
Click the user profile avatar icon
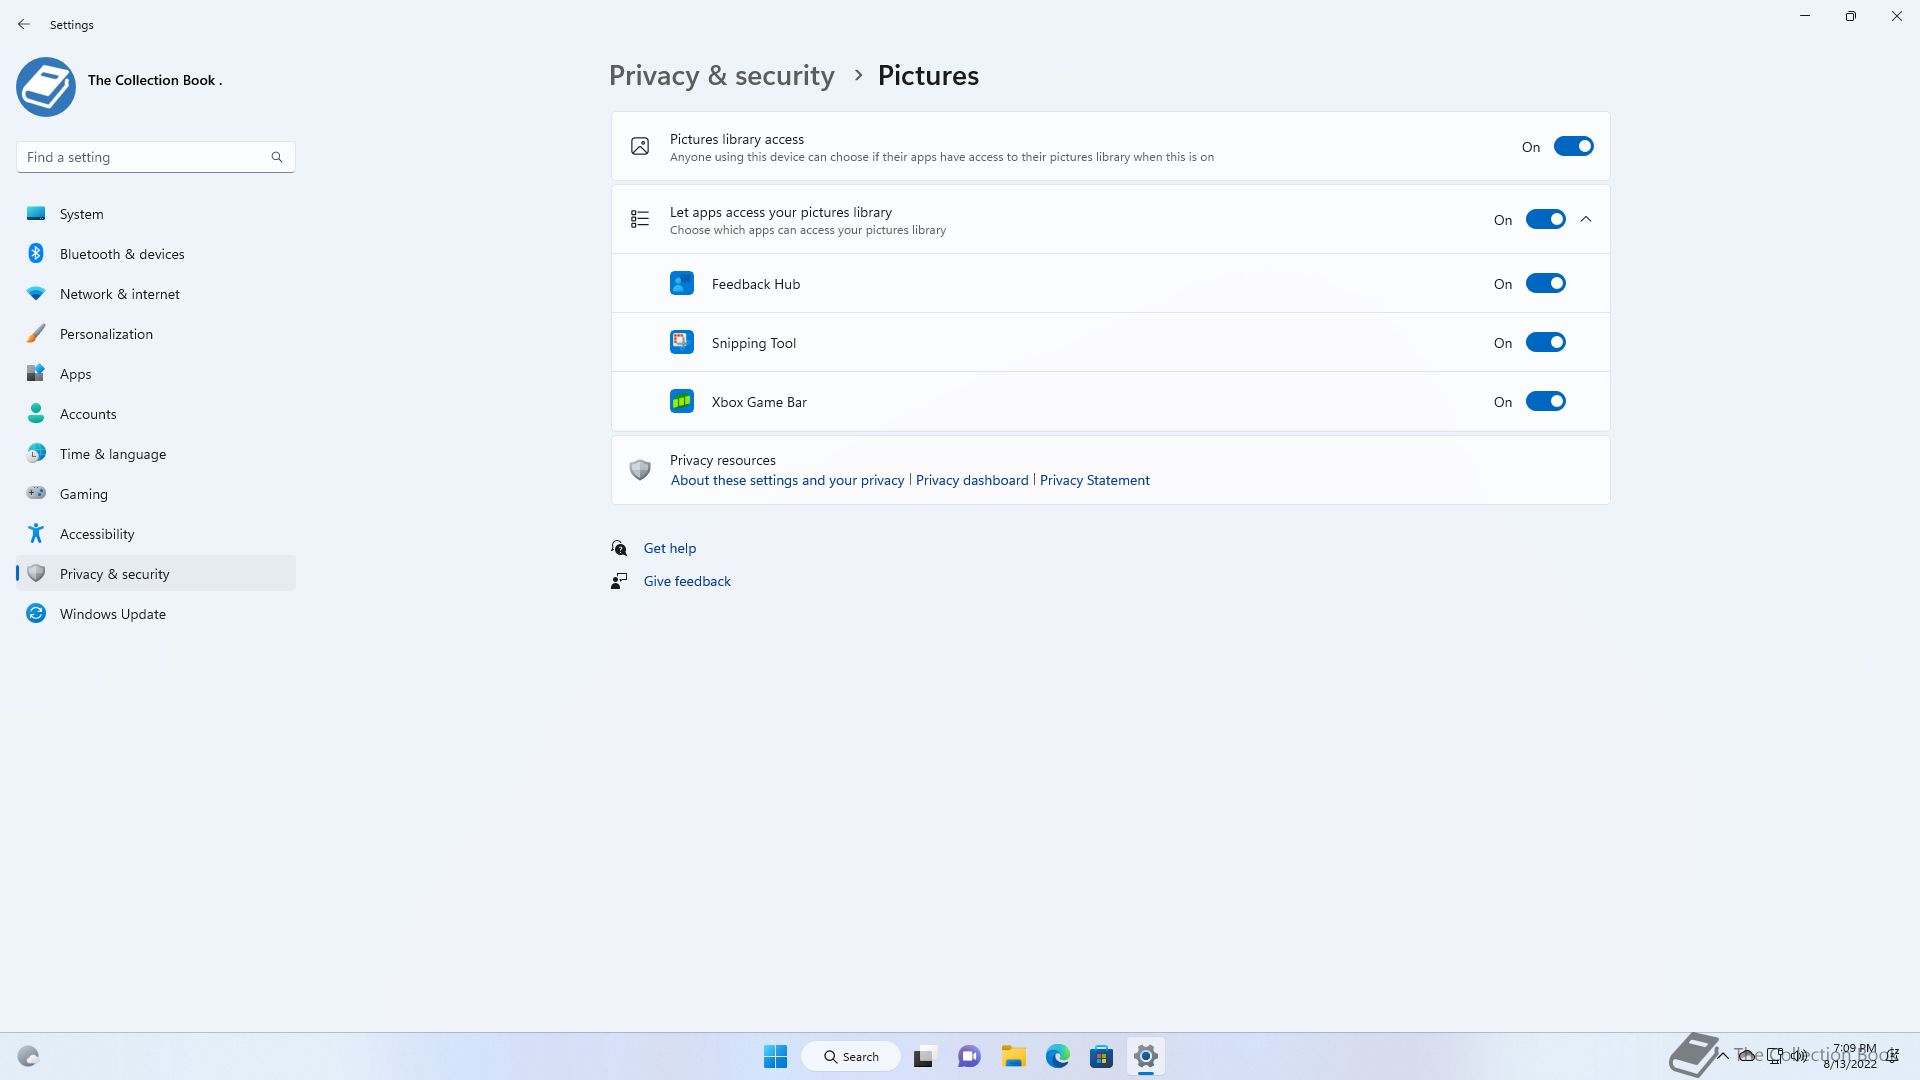pos(46,87)
